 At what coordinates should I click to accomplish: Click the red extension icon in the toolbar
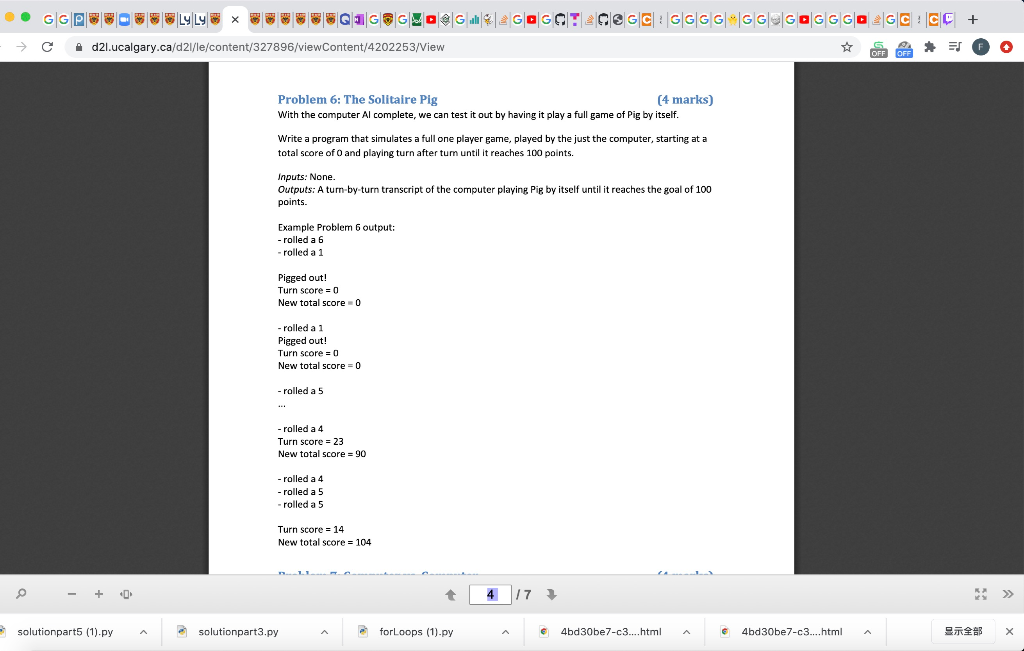[x=1007, y=46]
